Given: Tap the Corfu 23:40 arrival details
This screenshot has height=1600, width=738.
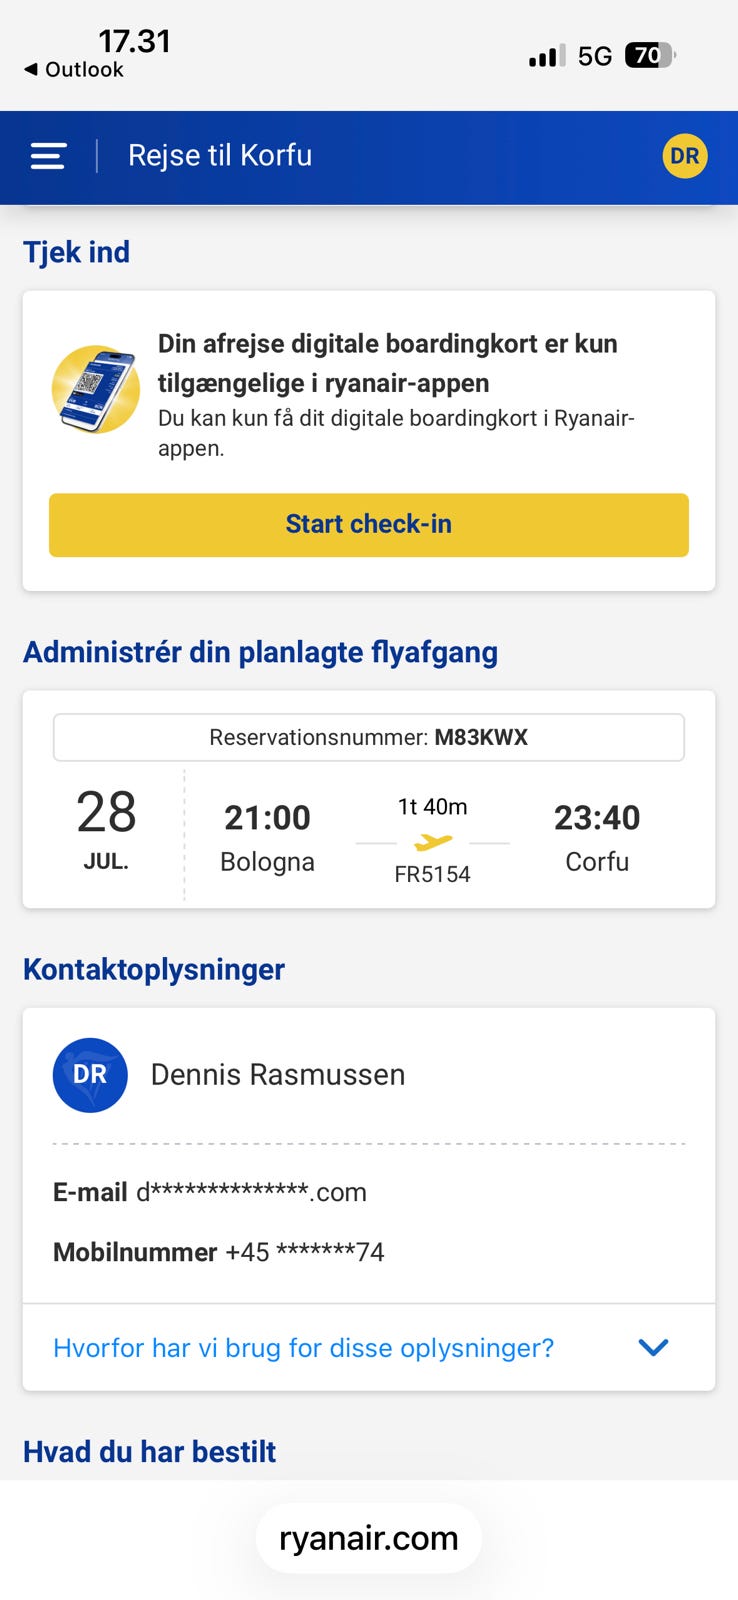Looking at the screenshot, I should click(x=597, y=838).
